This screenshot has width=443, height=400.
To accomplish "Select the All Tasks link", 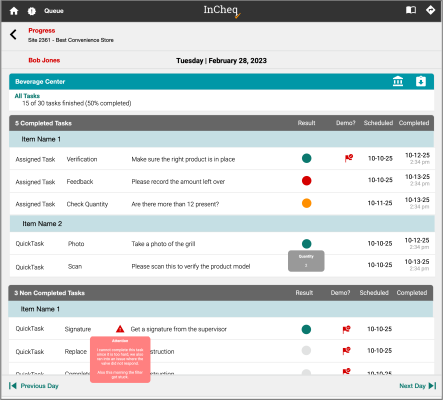I will coord(27,96).
